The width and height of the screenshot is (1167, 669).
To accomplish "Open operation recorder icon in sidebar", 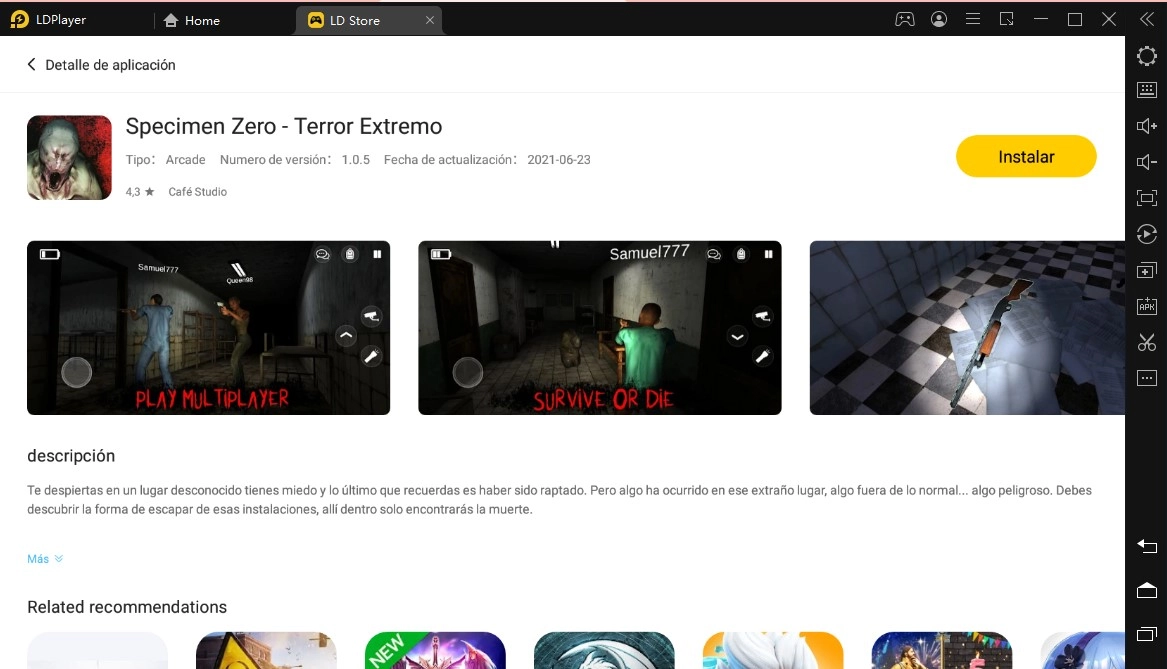I will point(1147,234).
